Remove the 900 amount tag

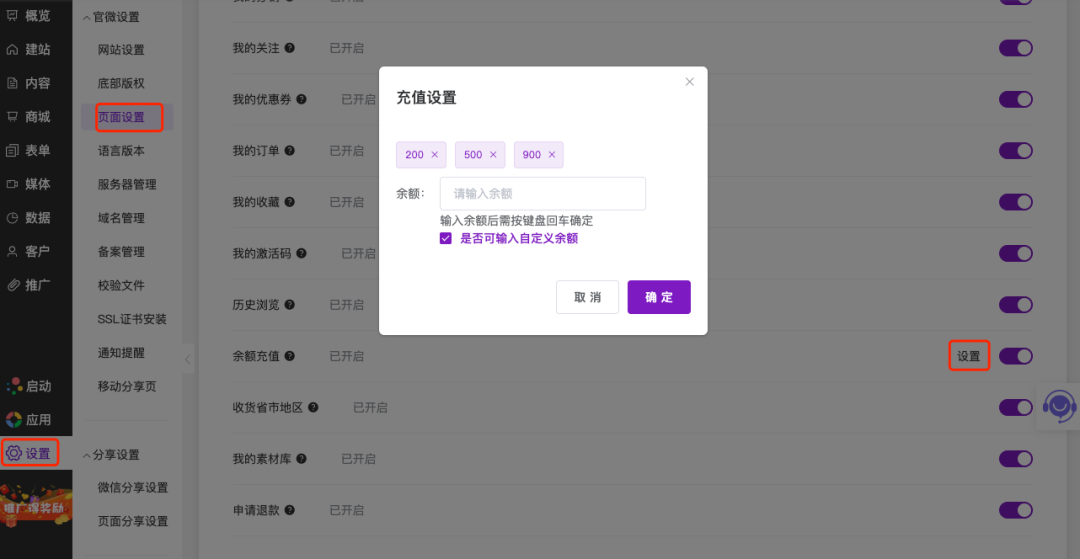tap(552, 155)
